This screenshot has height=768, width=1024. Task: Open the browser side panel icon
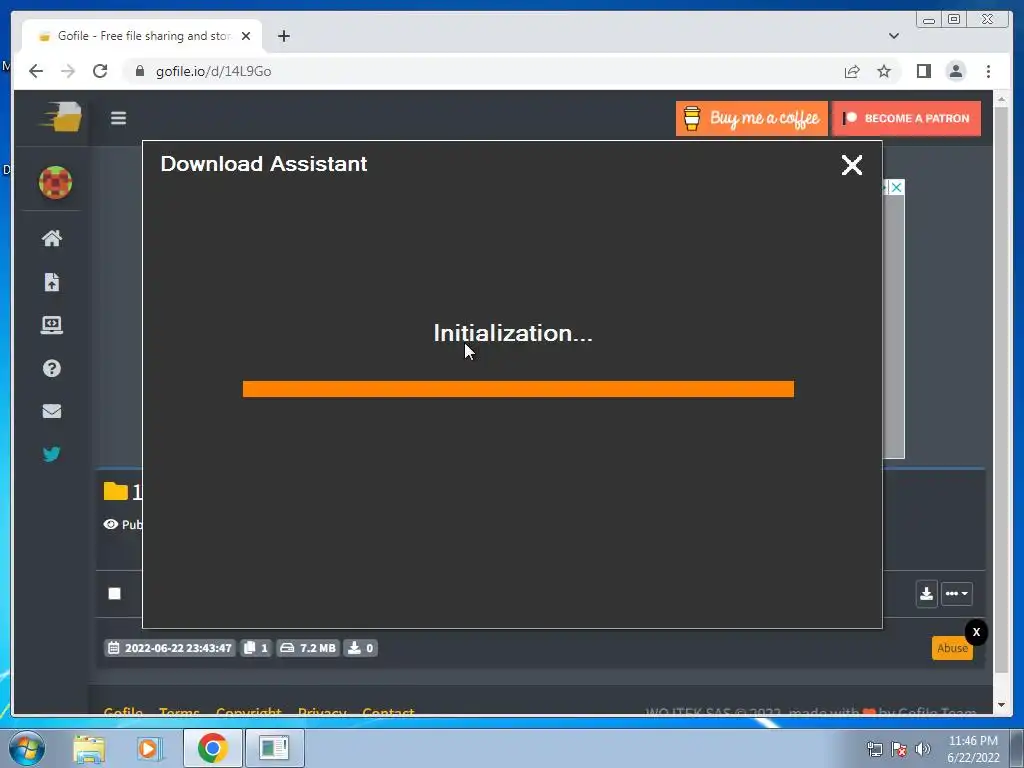(923, 71)
